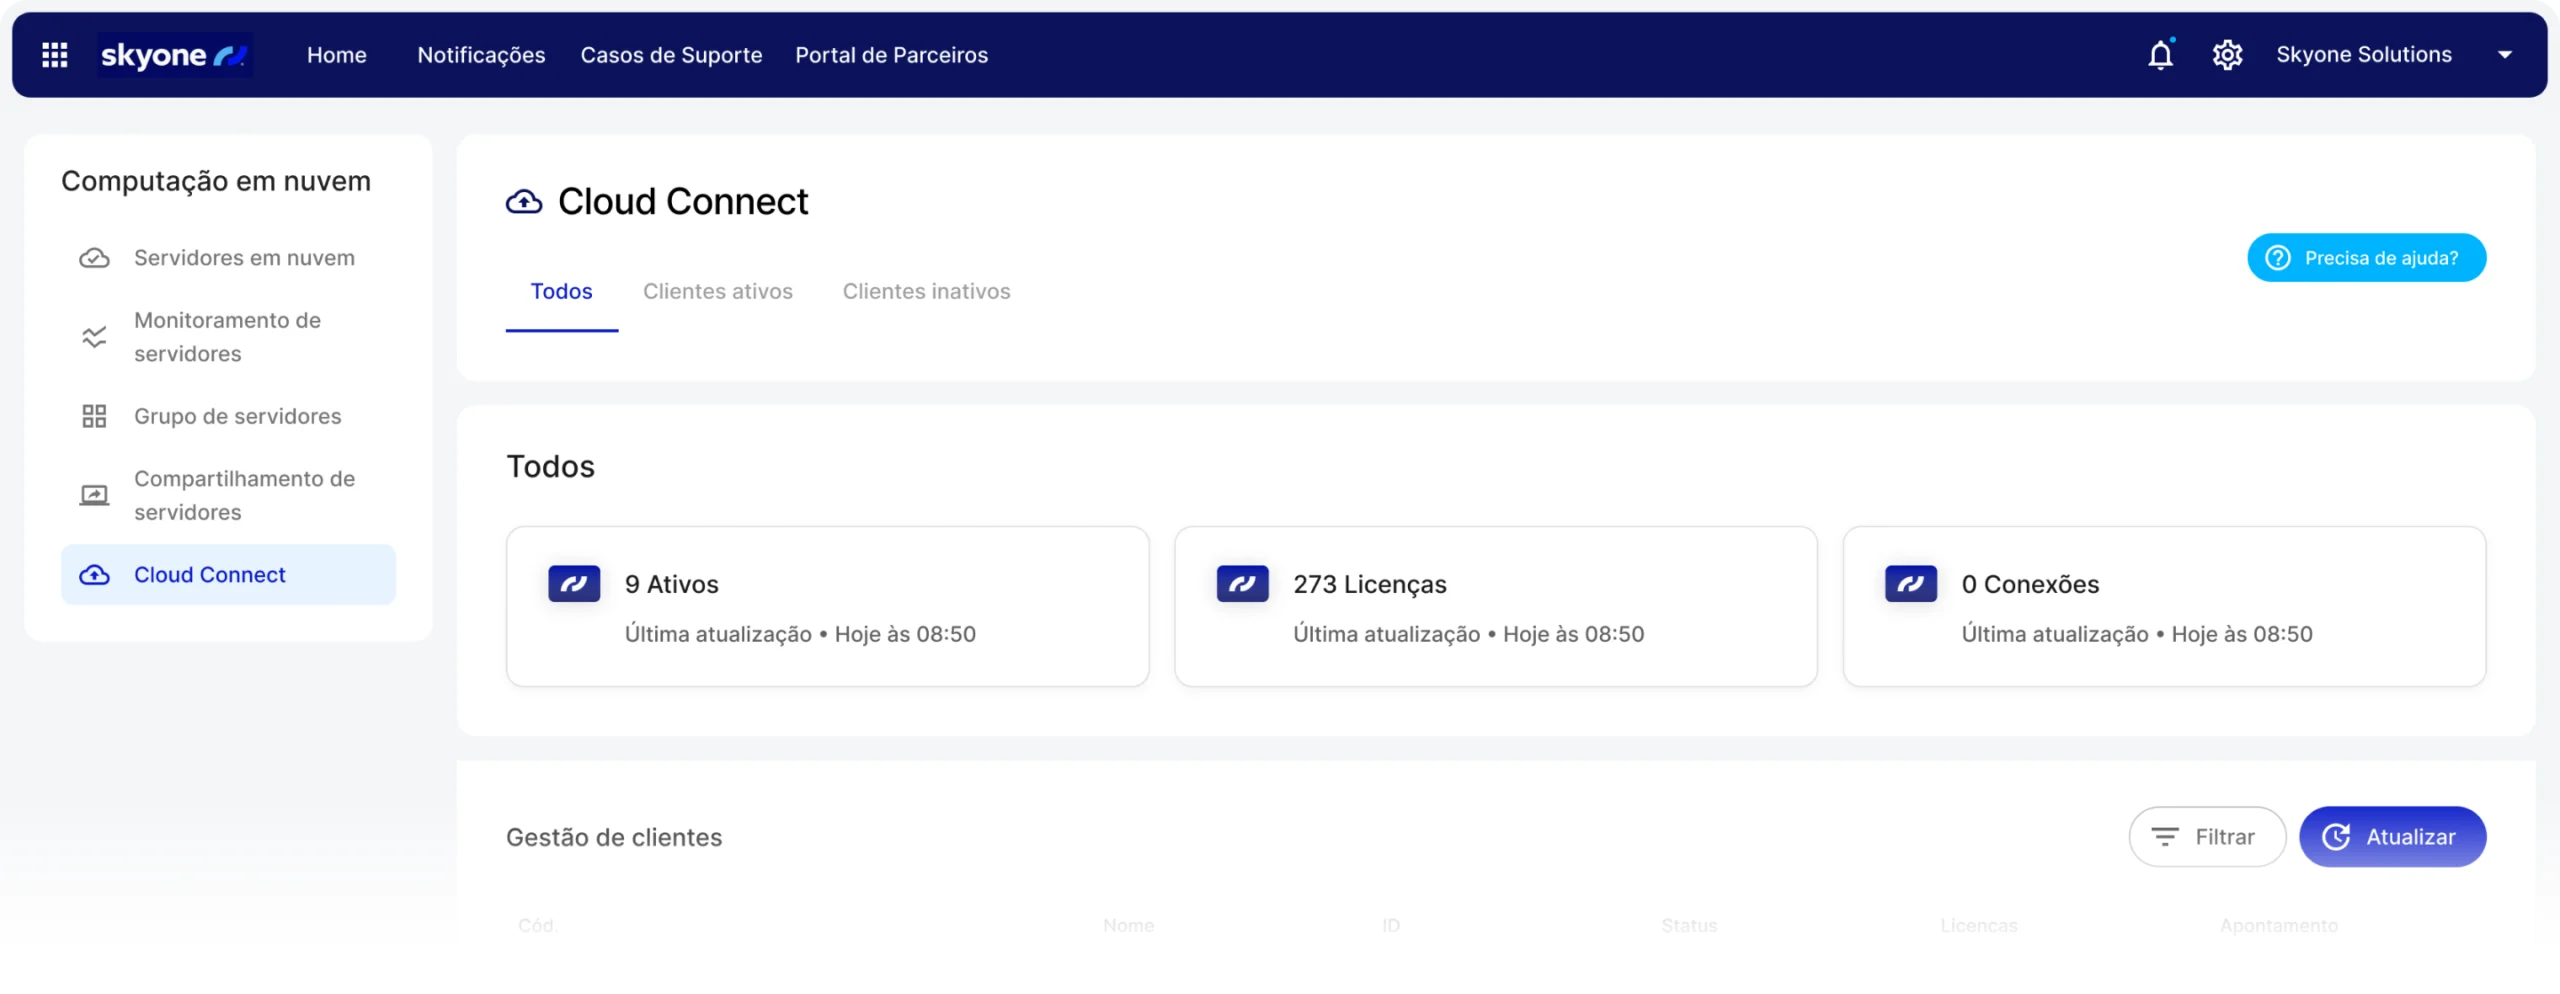Open the notifications bell icon
Screen dimensions: 2560x994
point(2160,55)
